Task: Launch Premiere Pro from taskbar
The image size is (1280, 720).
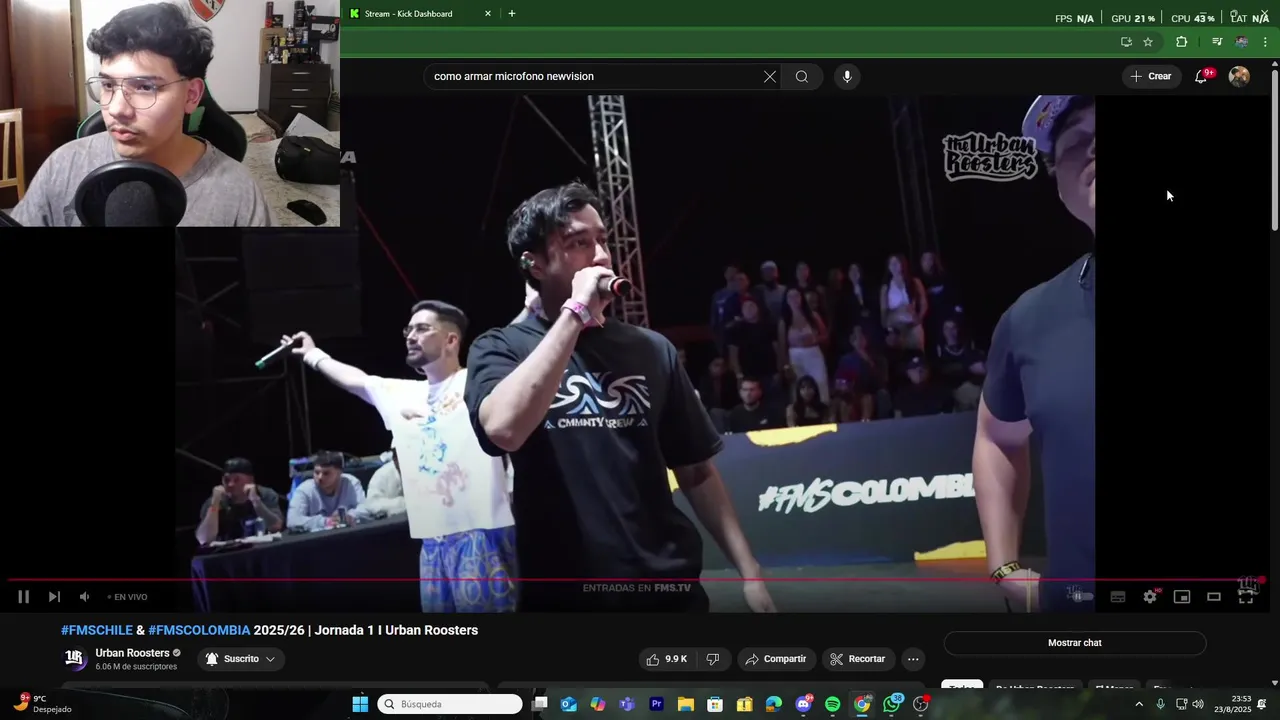Action: point(656,704)
